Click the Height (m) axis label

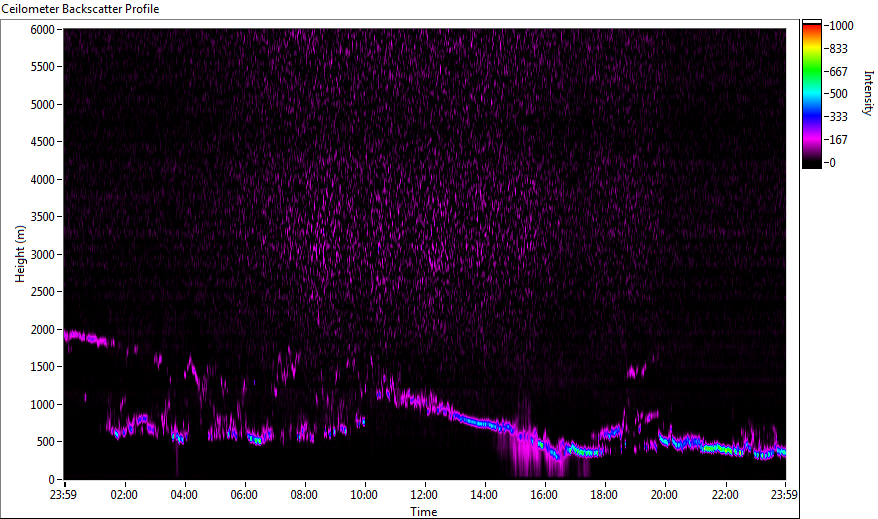[20, 254]
